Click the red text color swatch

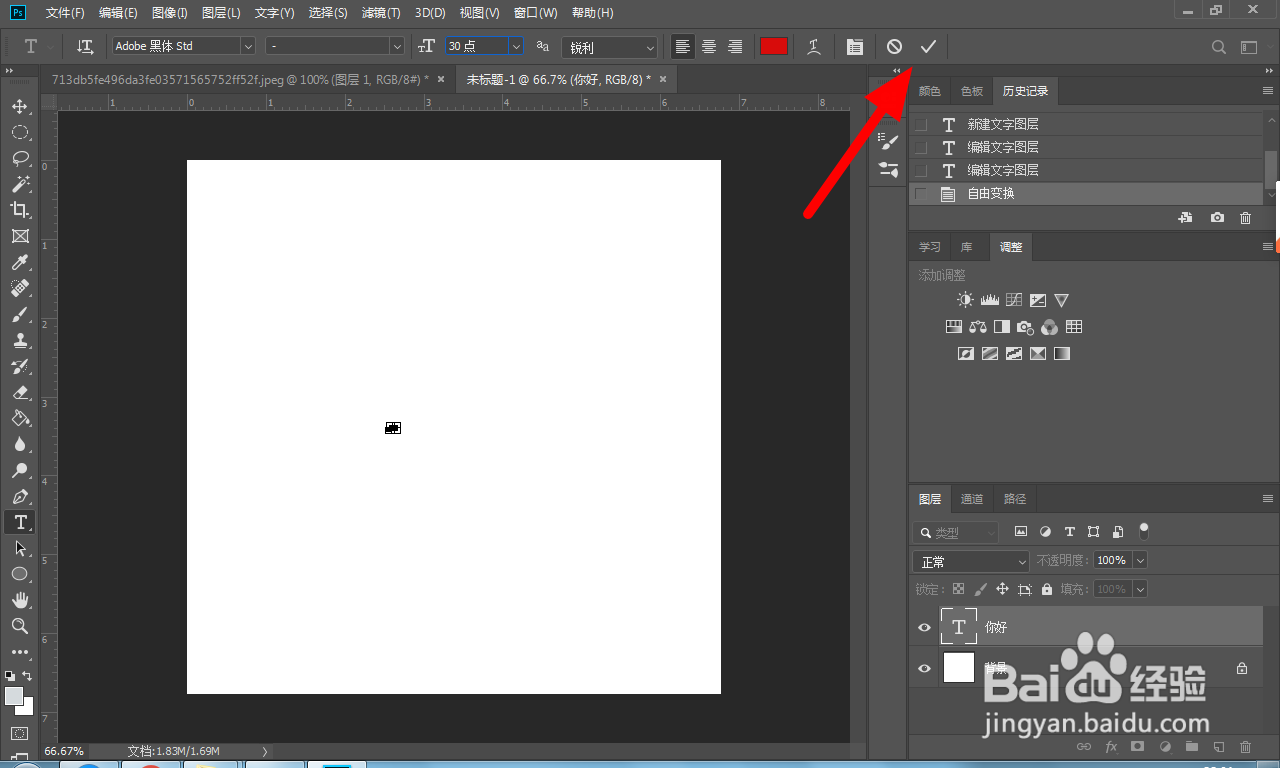(x=774, y=46)
